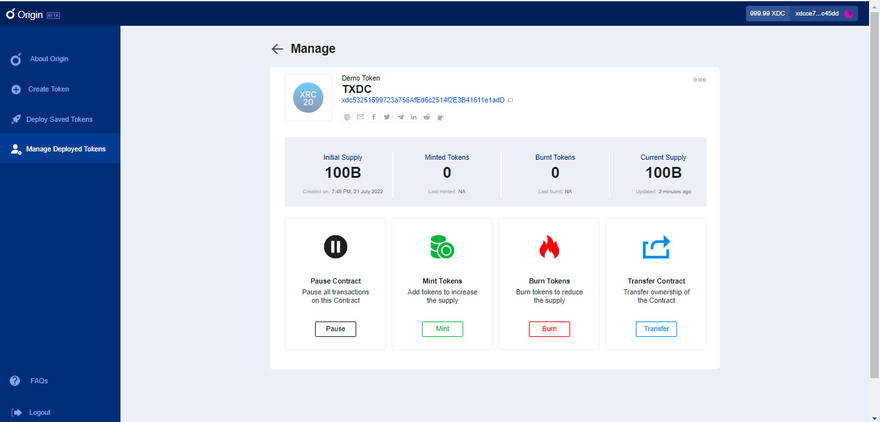Click the wallet address in the header

pos(817,14)
